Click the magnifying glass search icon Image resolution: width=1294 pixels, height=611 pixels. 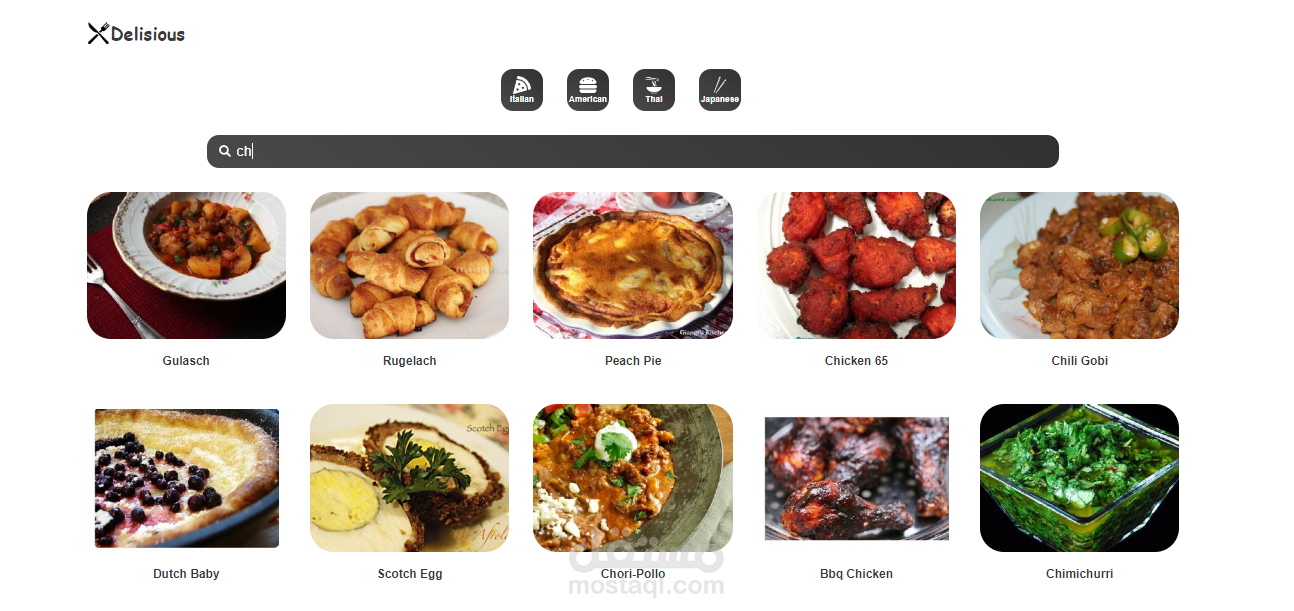pos(225,151)
